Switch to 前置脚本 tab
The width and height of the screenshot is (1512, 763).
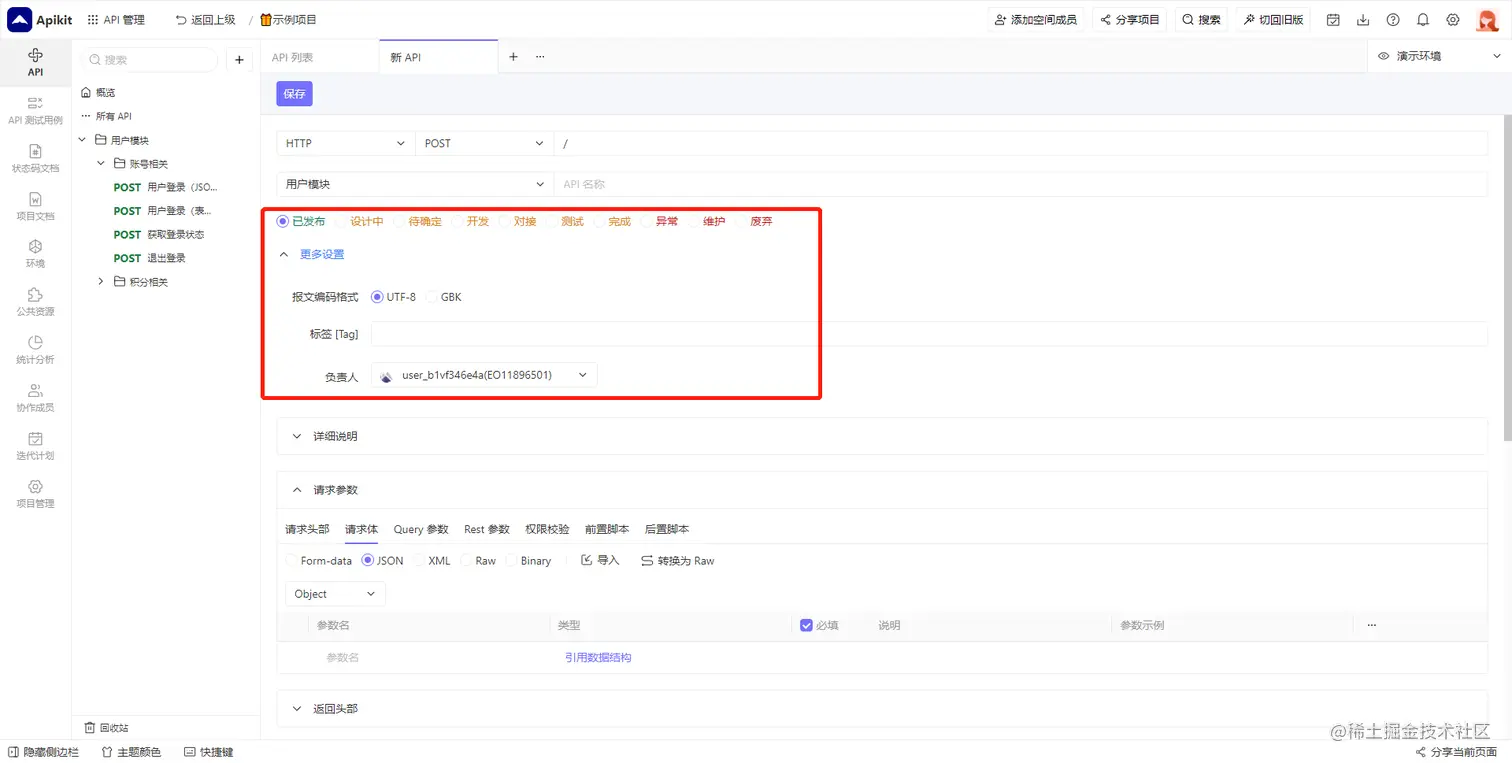pyautogui.click(x=607, y=529)
